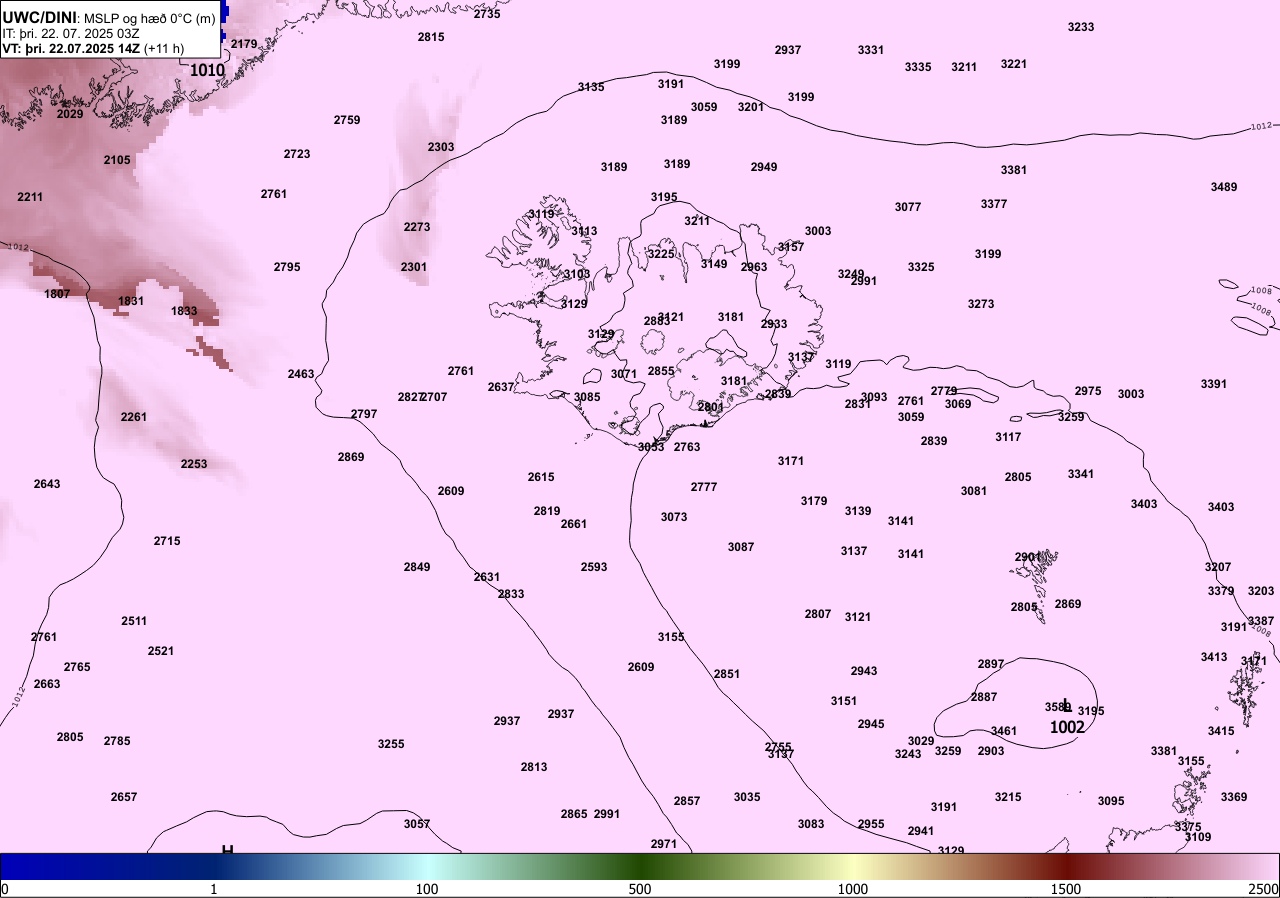Click the height value 3391
The image size is (1280, 898).
[1214, 384]
